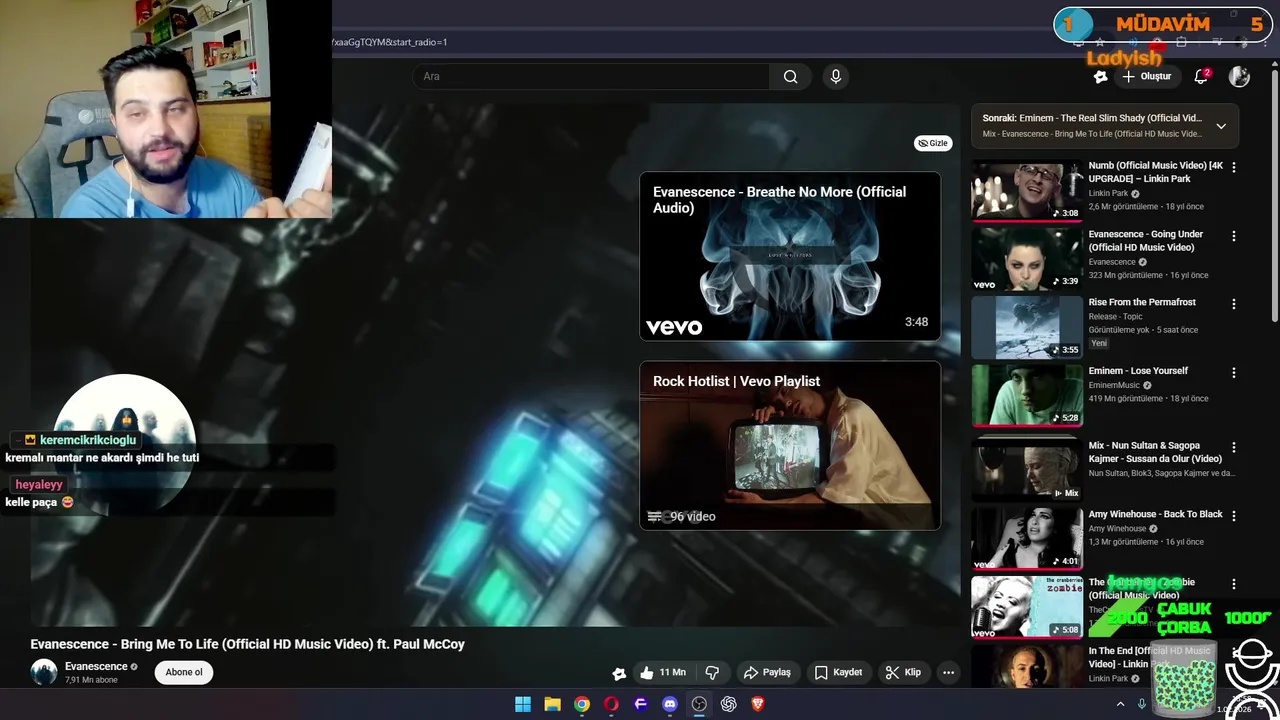Open the account avatar menu
This screenshot has height=720, width=1280.
(1239, 76)
